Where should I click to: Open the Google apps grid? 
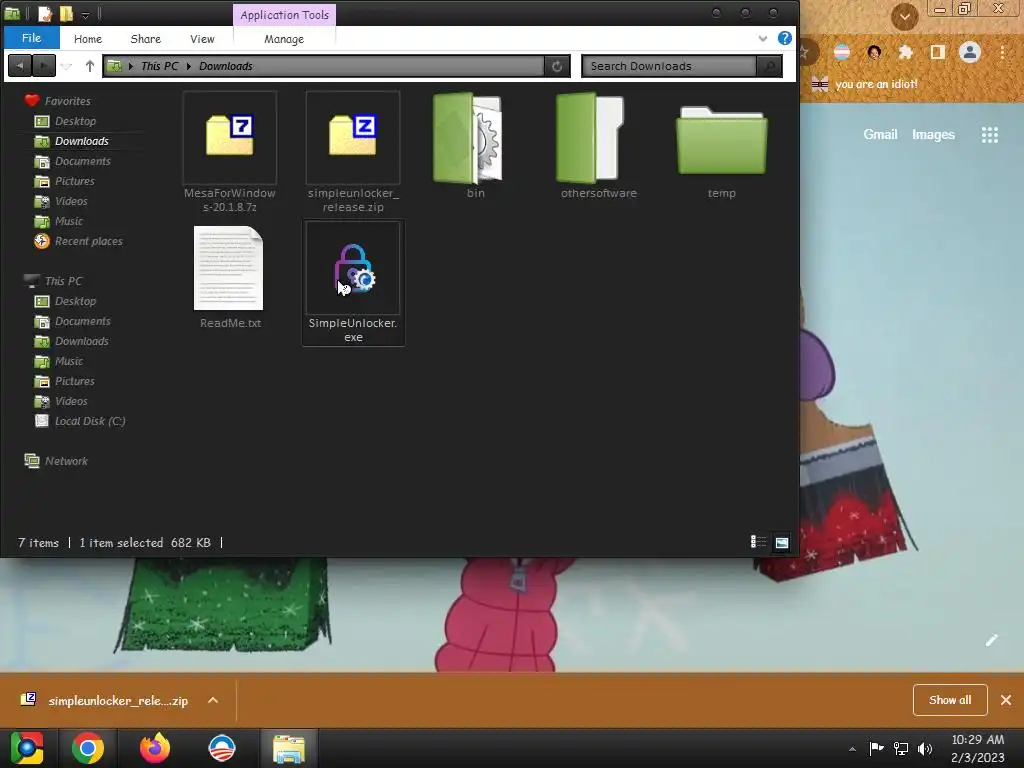(989, 135)
